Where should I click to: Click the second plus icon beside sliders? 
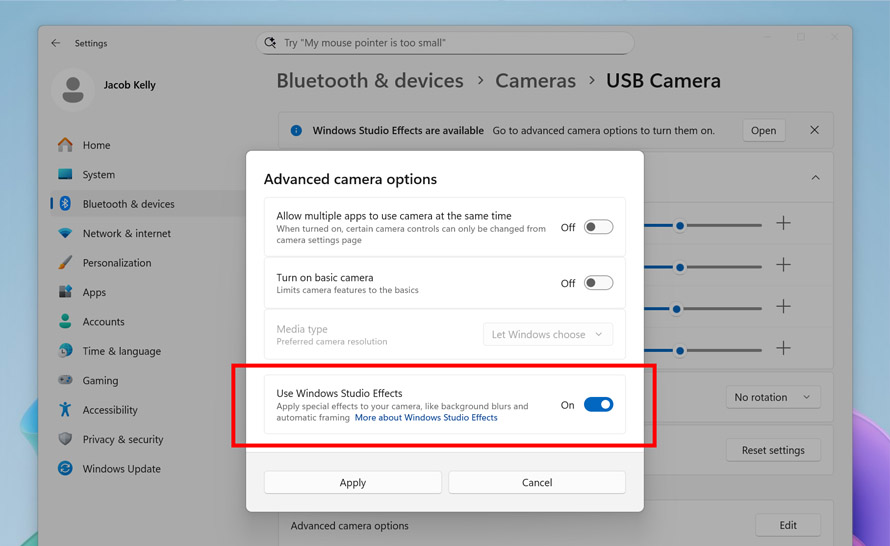tap(783, 264)
